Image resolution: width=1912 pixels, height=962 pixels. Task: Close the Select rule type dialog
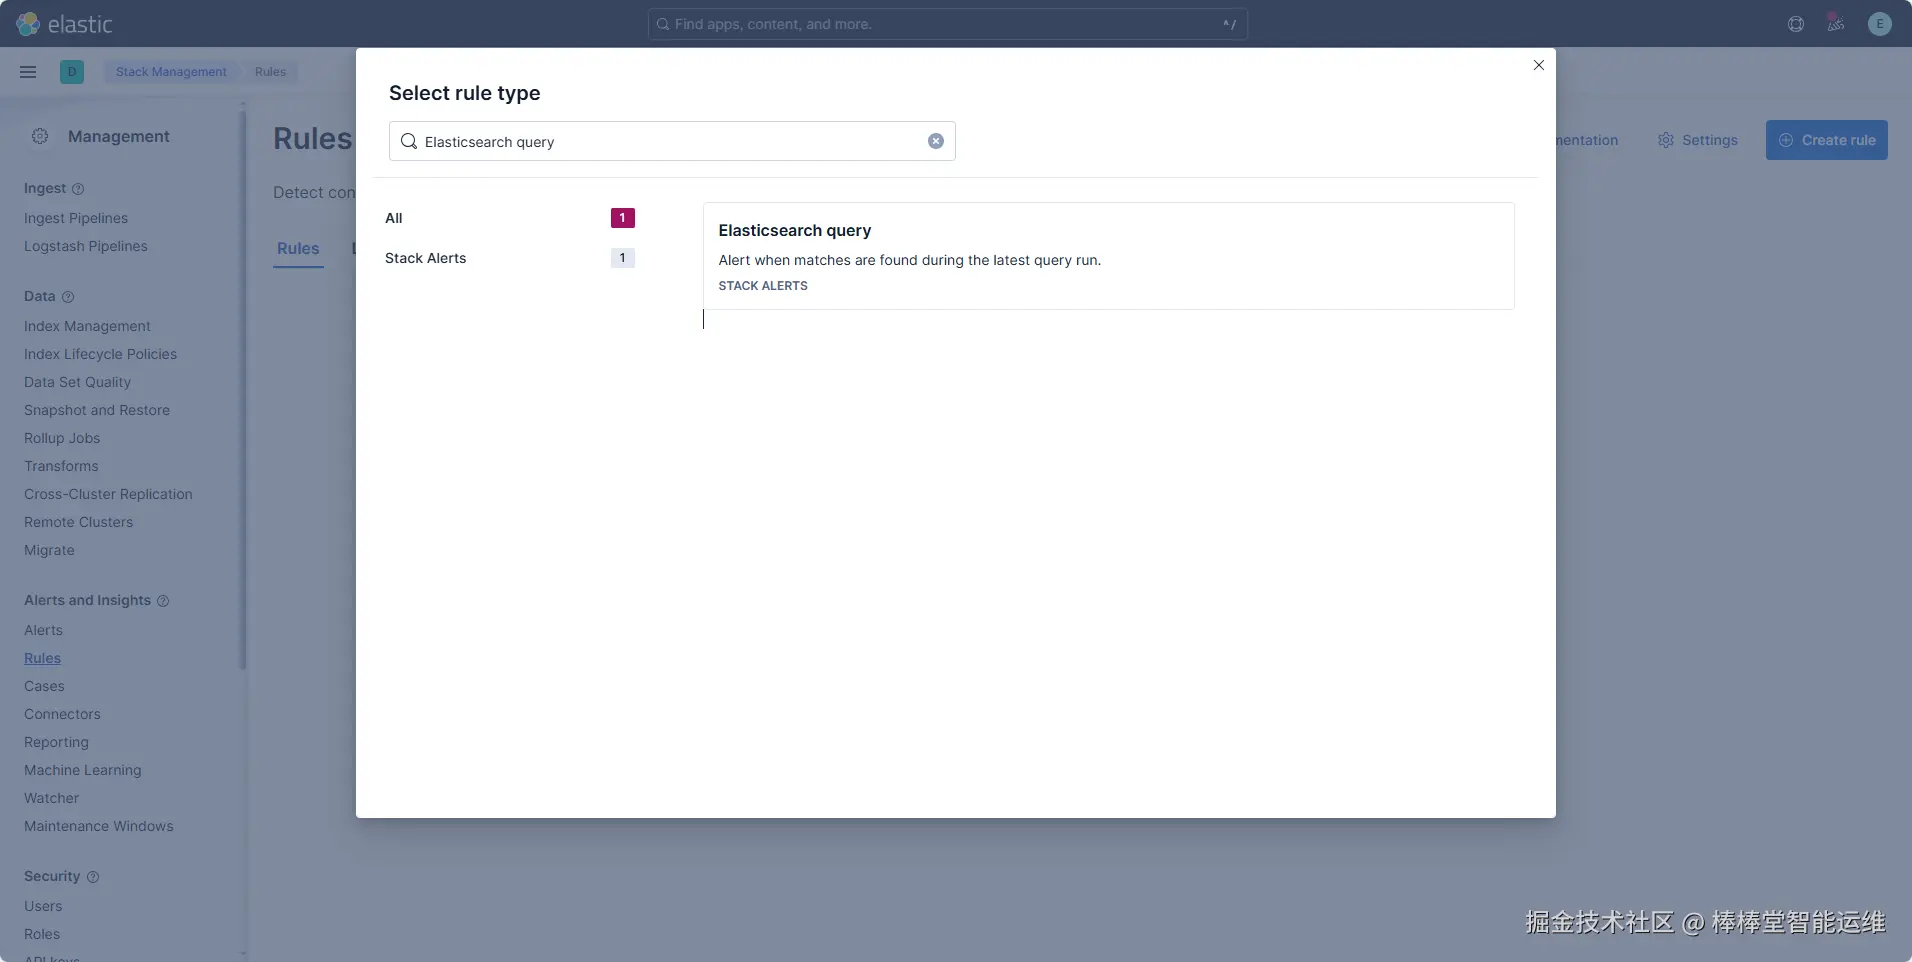[1539, 65]
